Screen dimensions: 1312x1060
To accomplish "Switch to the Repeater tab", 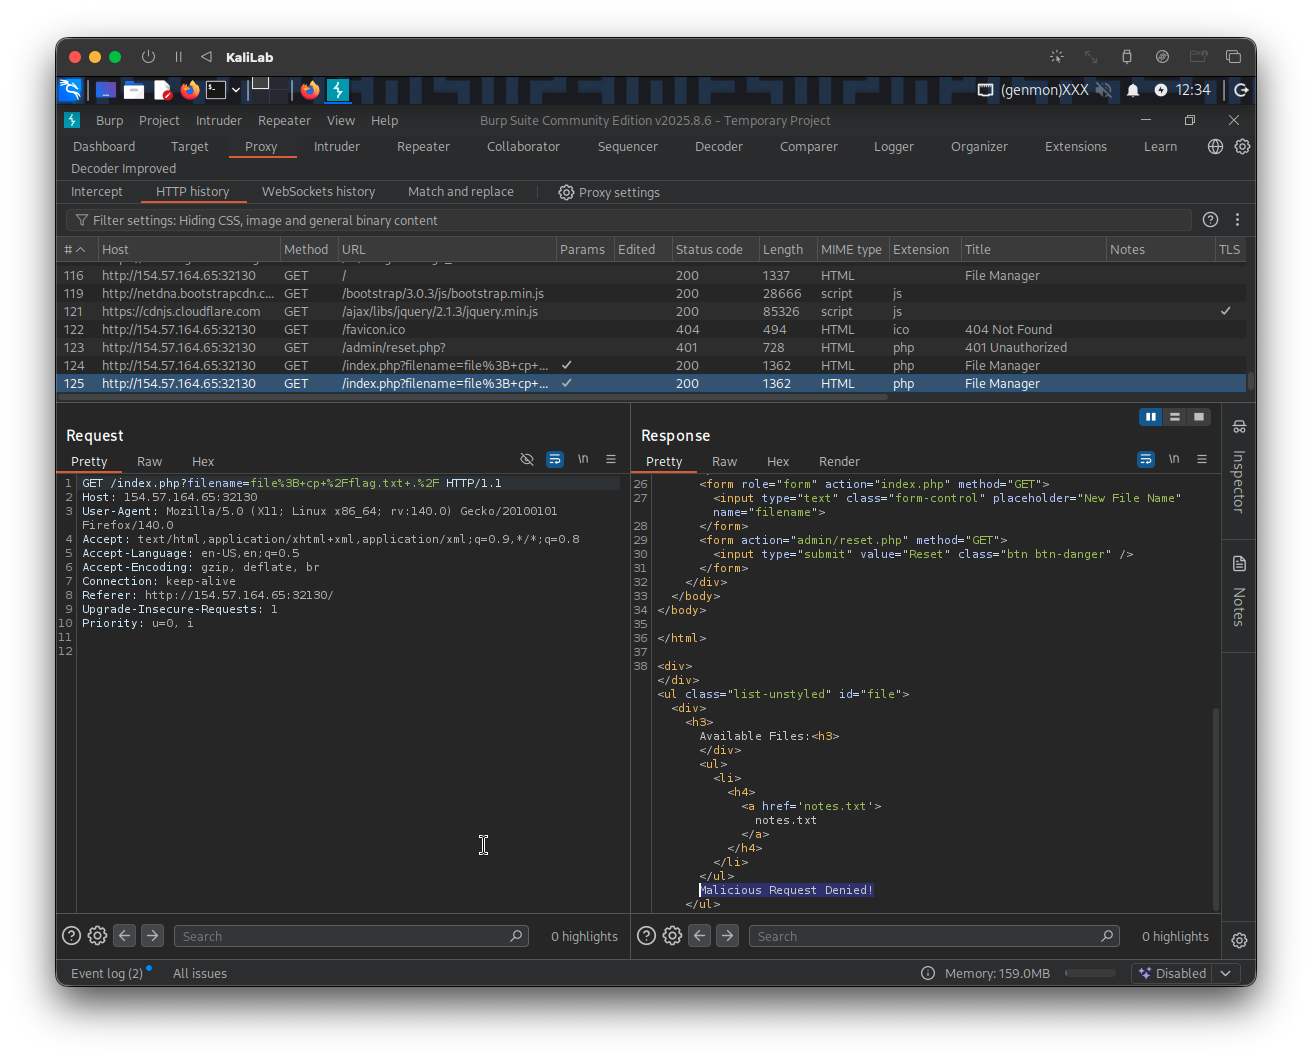I will pos(423,146).
